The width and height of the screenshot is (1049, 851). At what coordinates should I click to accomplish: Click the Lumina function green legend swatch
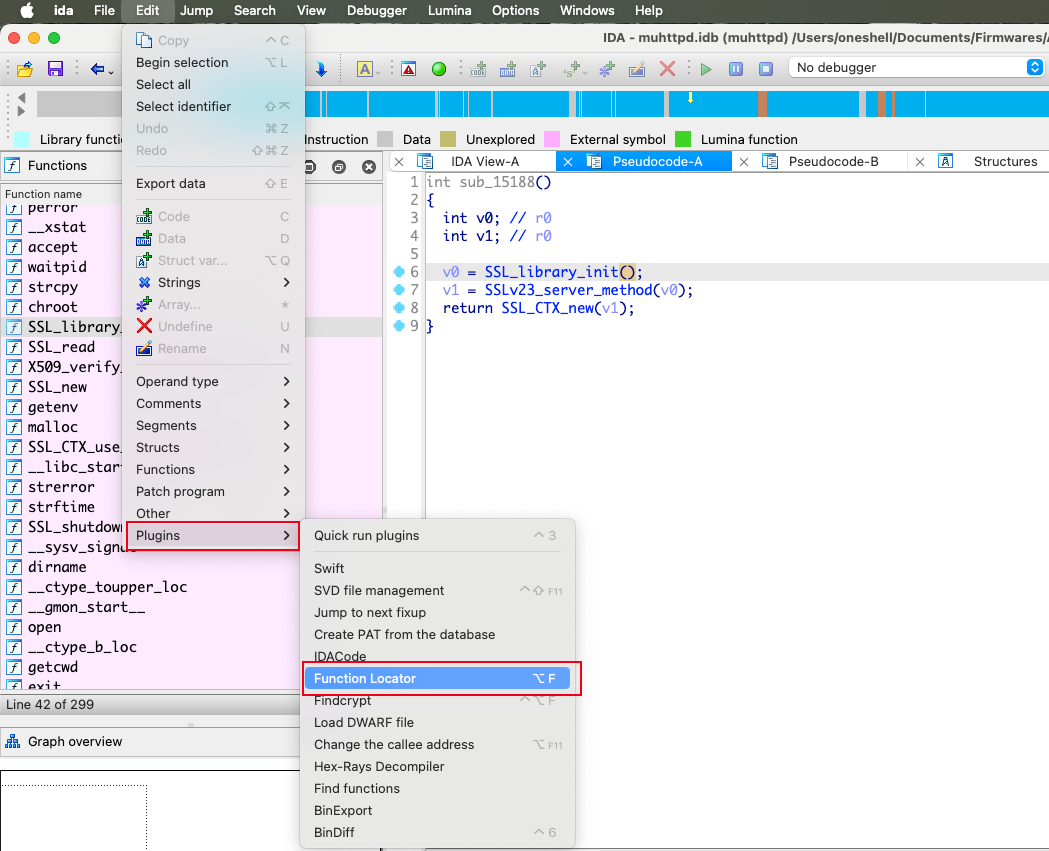click(x=683, y=139)
